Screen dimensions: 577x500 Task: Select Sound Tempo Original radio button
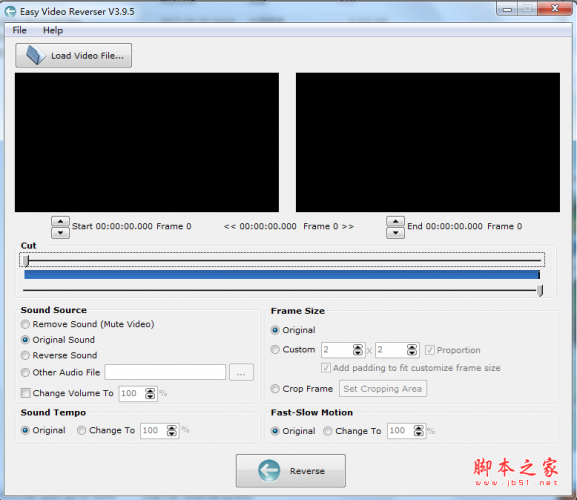click(25, 430)
